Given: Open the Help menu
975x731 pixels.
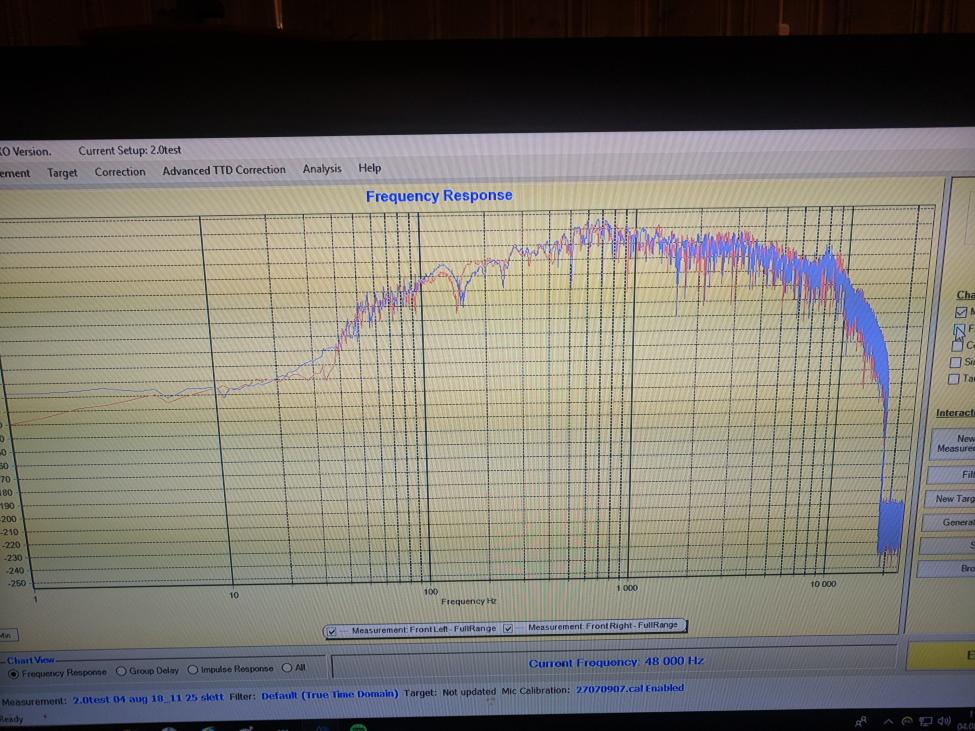Looking at the screenshot, I should [369, 168].
